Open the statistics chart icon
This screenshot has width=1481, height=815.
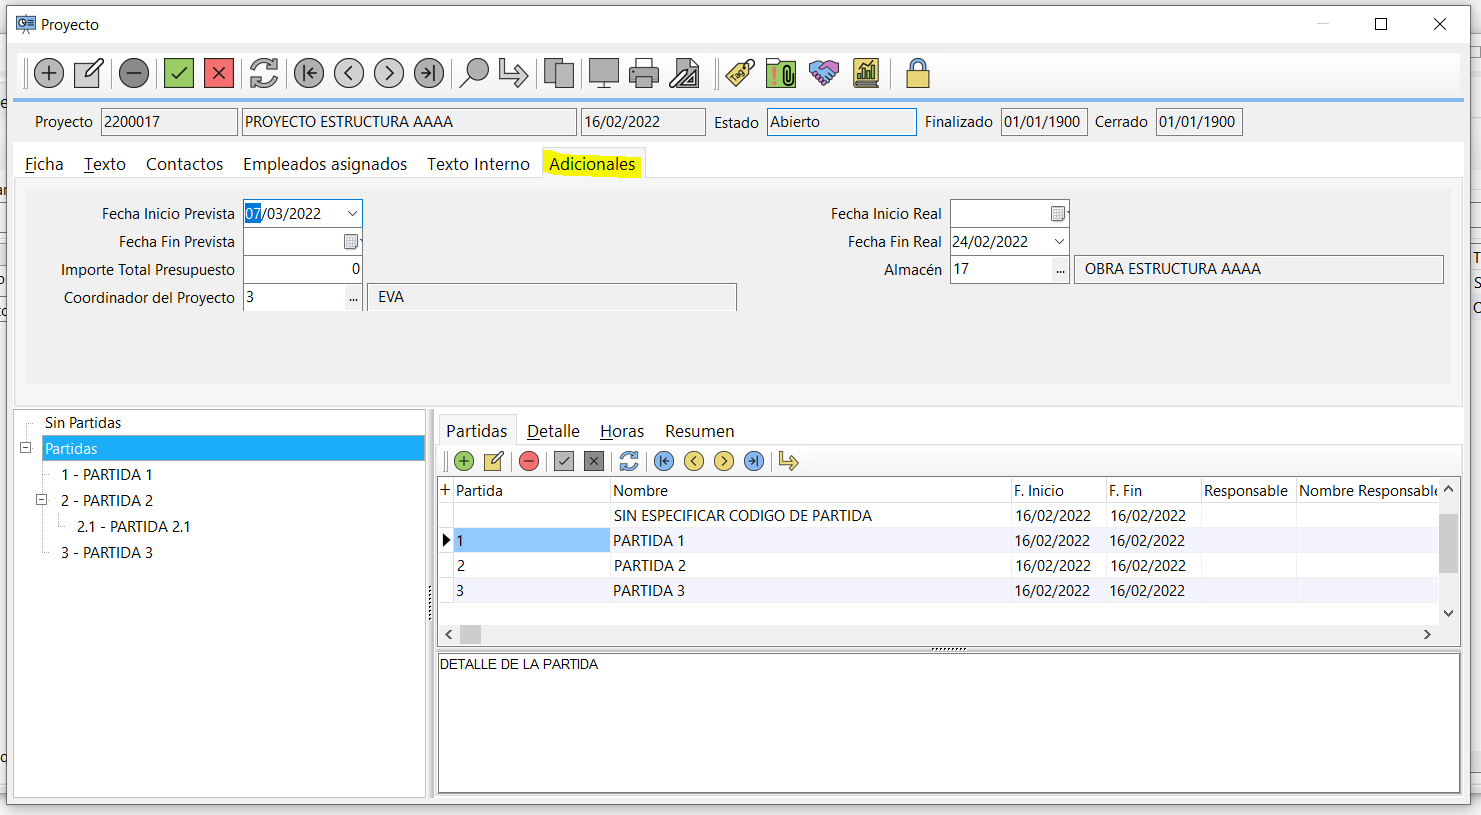pyautogui.click(x=866, y=73)
